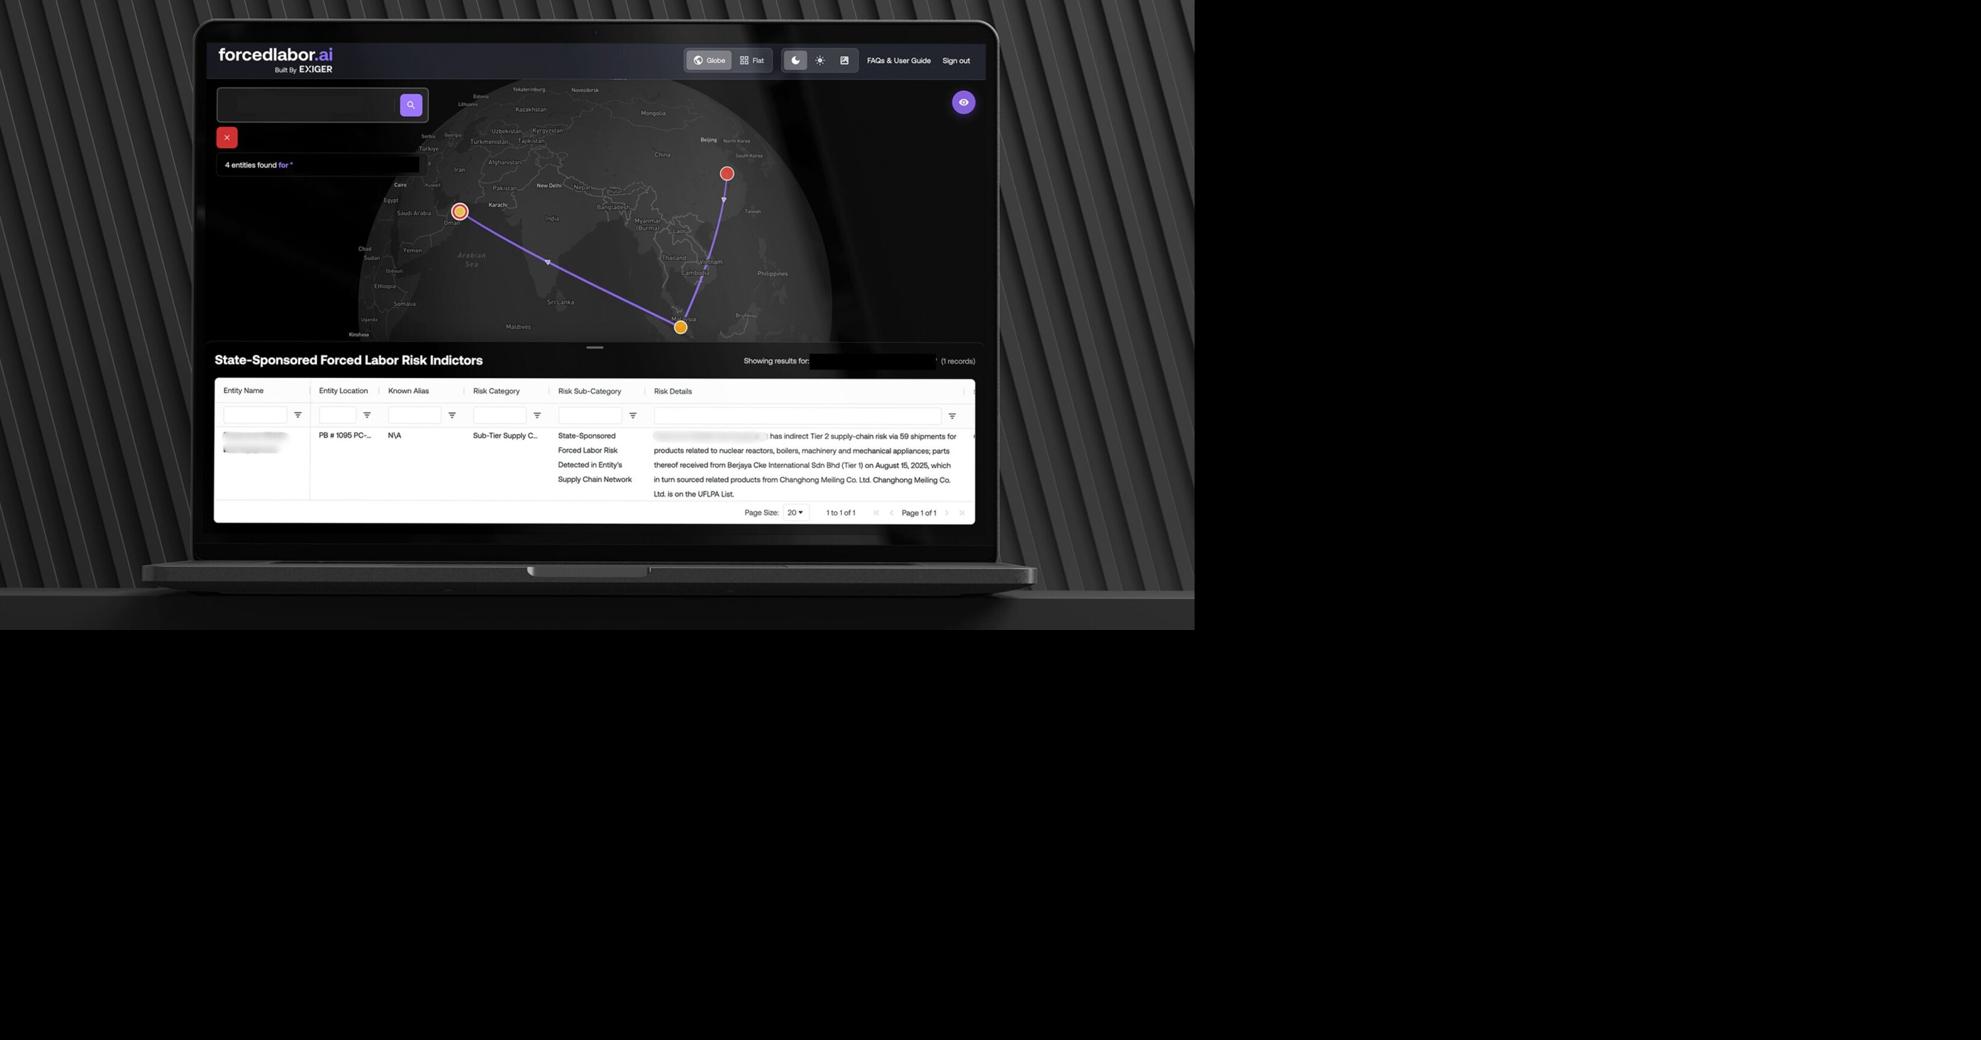Click the previous page chevron
The image size is (1981, 1040).
click(891, 512)
